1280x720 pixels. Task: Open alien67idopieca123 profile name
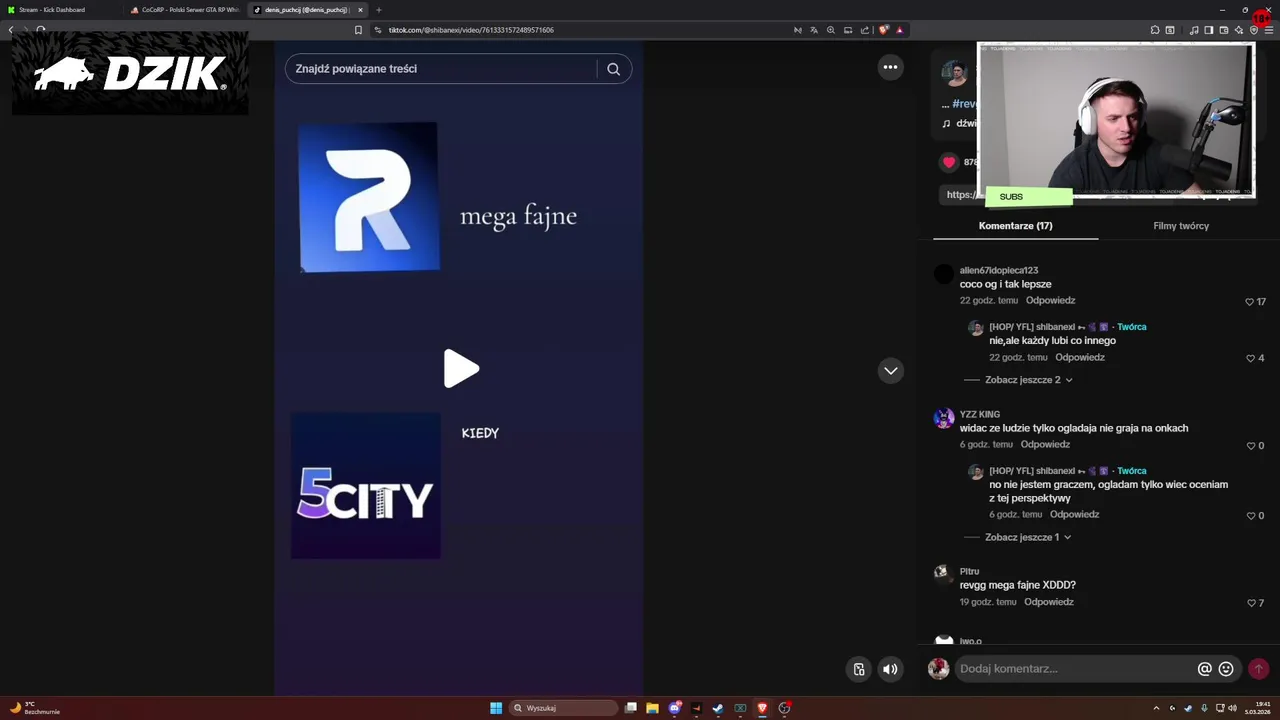coord(999,270)
